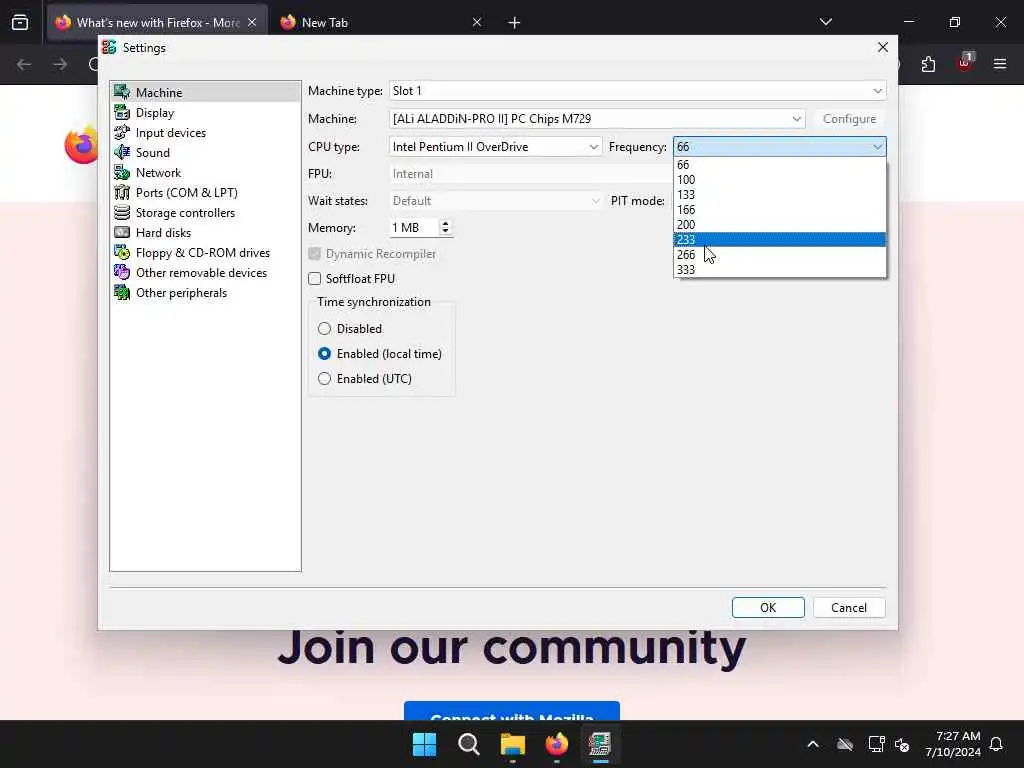1024x768 pixels.
Task: Click the Memory value field
Action: 414,227
